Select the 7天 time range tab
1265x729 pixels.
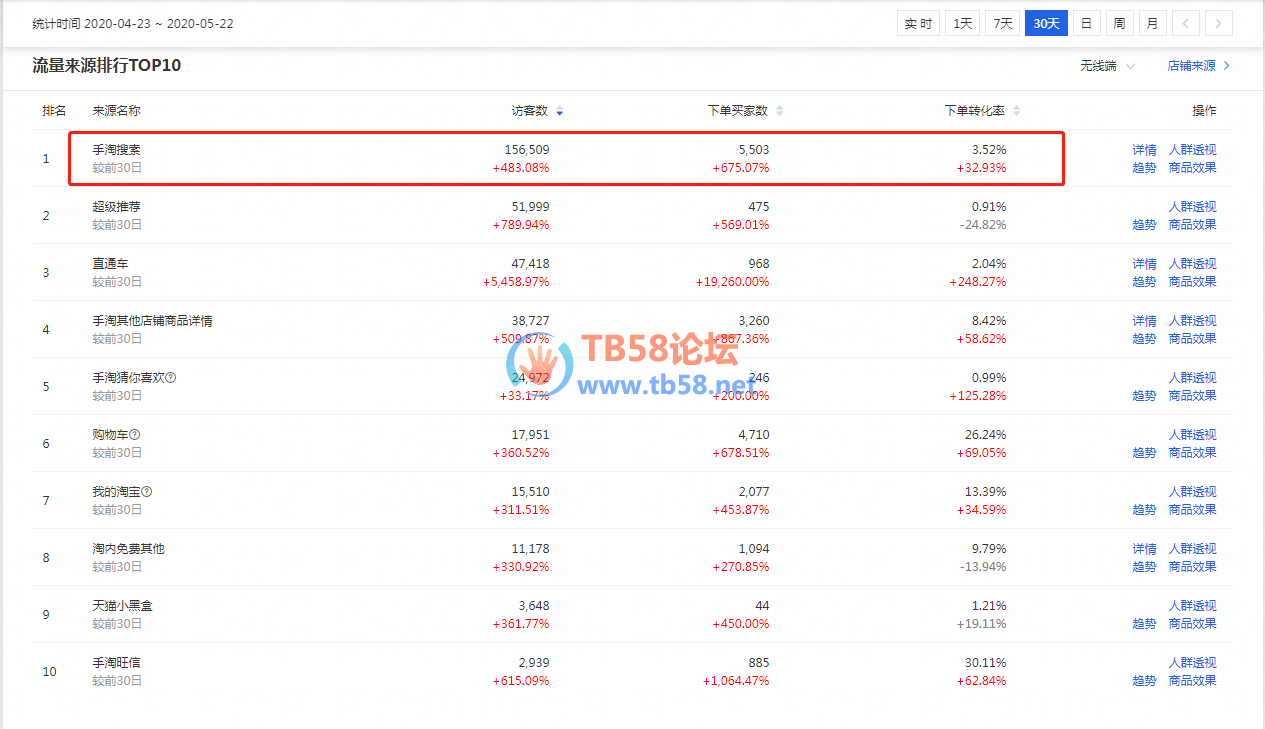point(1002,24)
